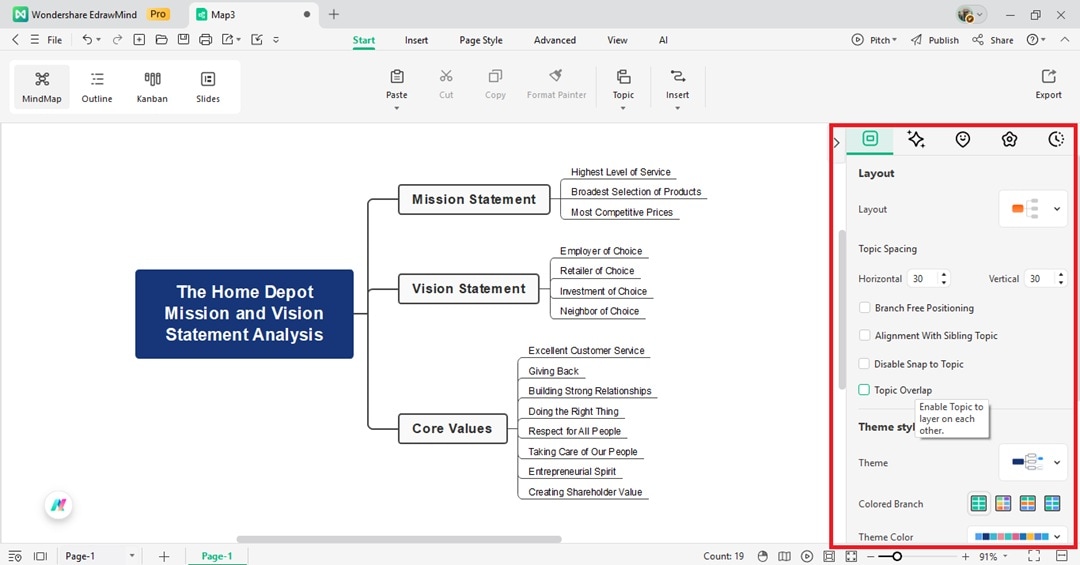Increase Horizontal topic spacing stepper
Viewport: 1080px width, 565px height.
click(944, 274)
